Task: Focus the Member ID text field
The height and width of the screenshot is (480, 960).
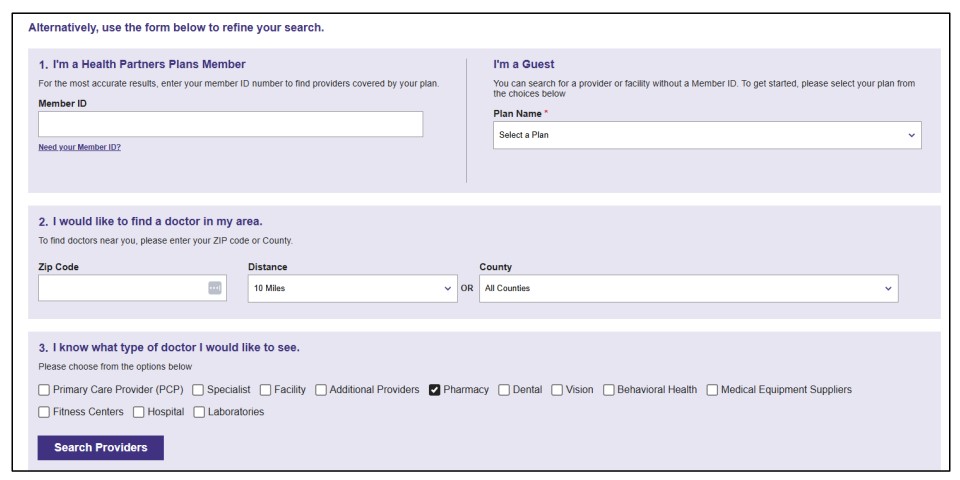Action: (x=230, y=124)
